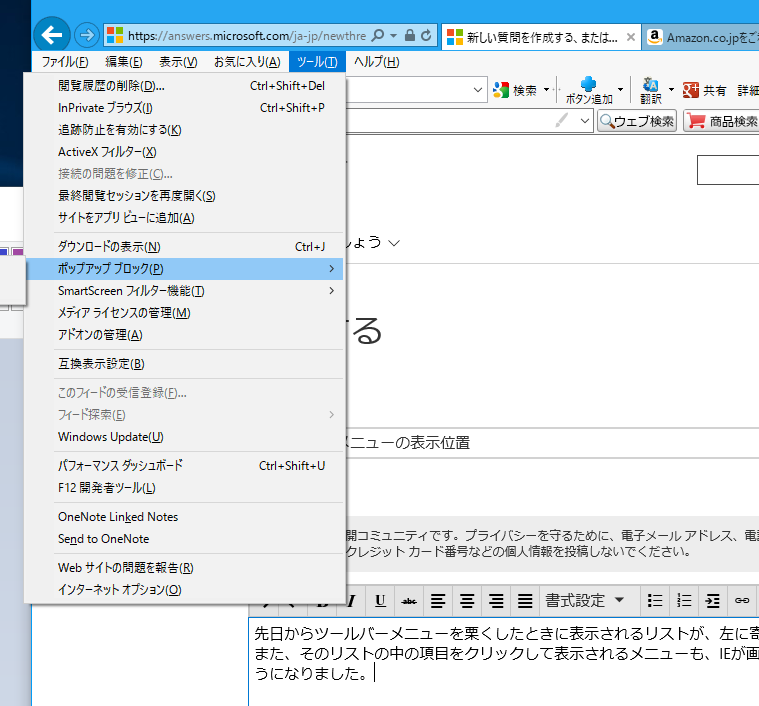Open the ファイル(F) menu
The image size is (759, 706).
(65, 62)
